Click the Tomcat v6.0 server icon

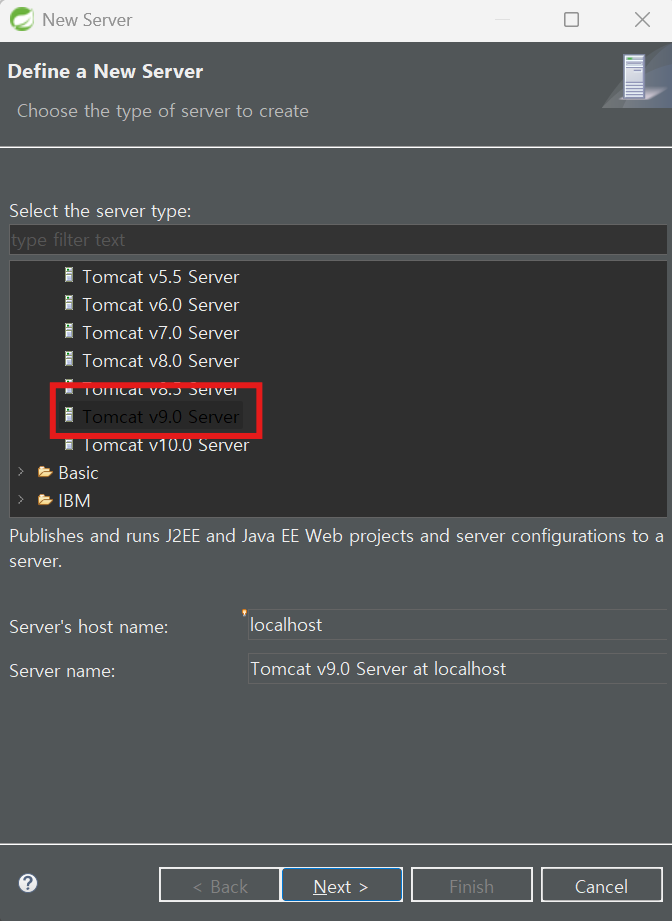(x=69, y=302)
